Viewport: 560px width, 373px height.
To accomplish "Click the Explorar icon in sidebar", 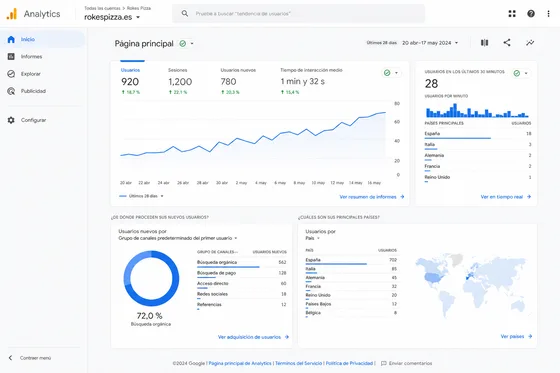I will (11, 74).
